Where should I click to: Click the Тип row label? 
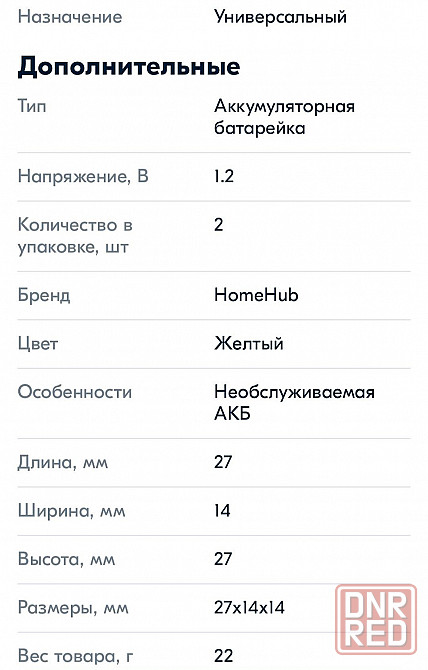pyautogui.click(x=32, y=106)
